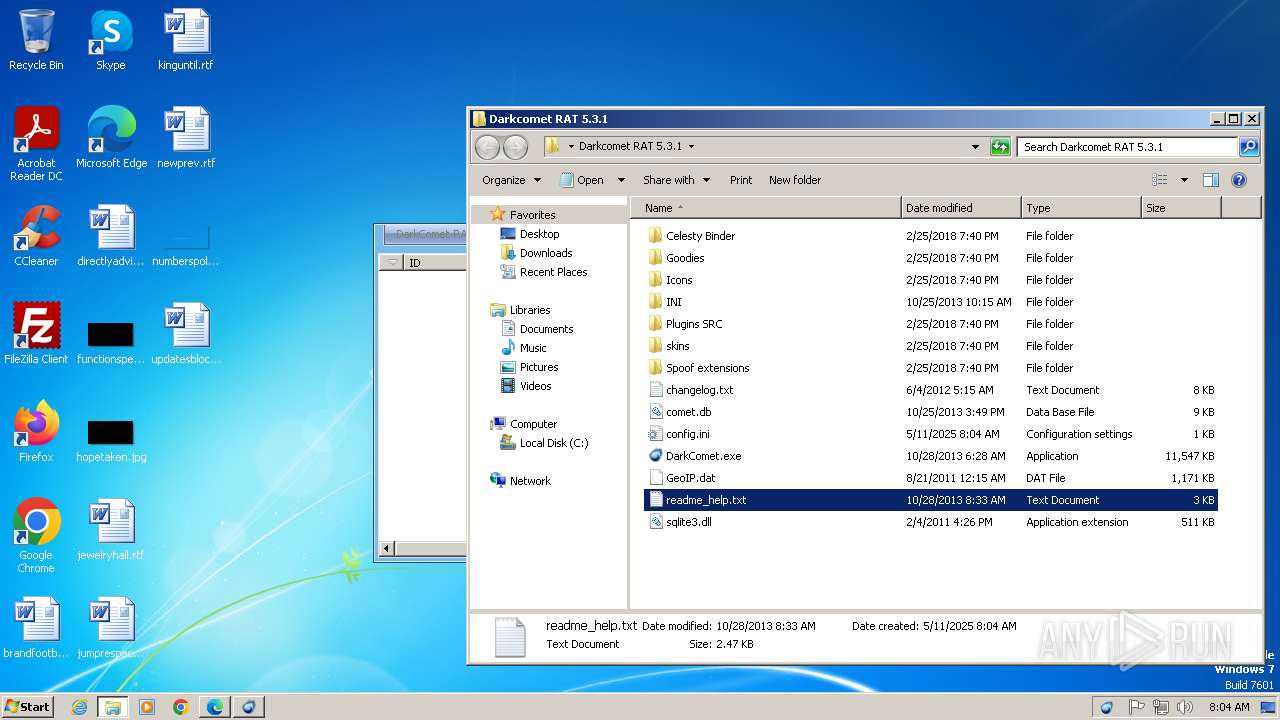Click the volume icon in system tray
Image resolution: width=1280 pixels, height=720 pixels.
(1187, 707)
